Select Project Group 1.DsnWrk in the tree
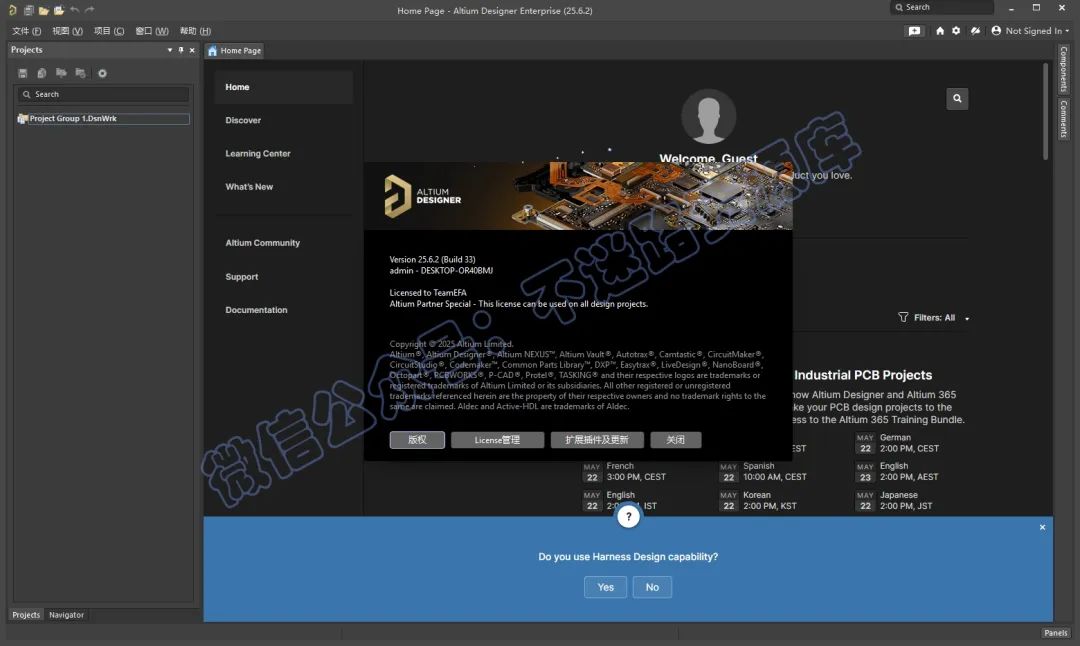The width and height of the screenshot is (1080, 646). (x=103, y=118)
